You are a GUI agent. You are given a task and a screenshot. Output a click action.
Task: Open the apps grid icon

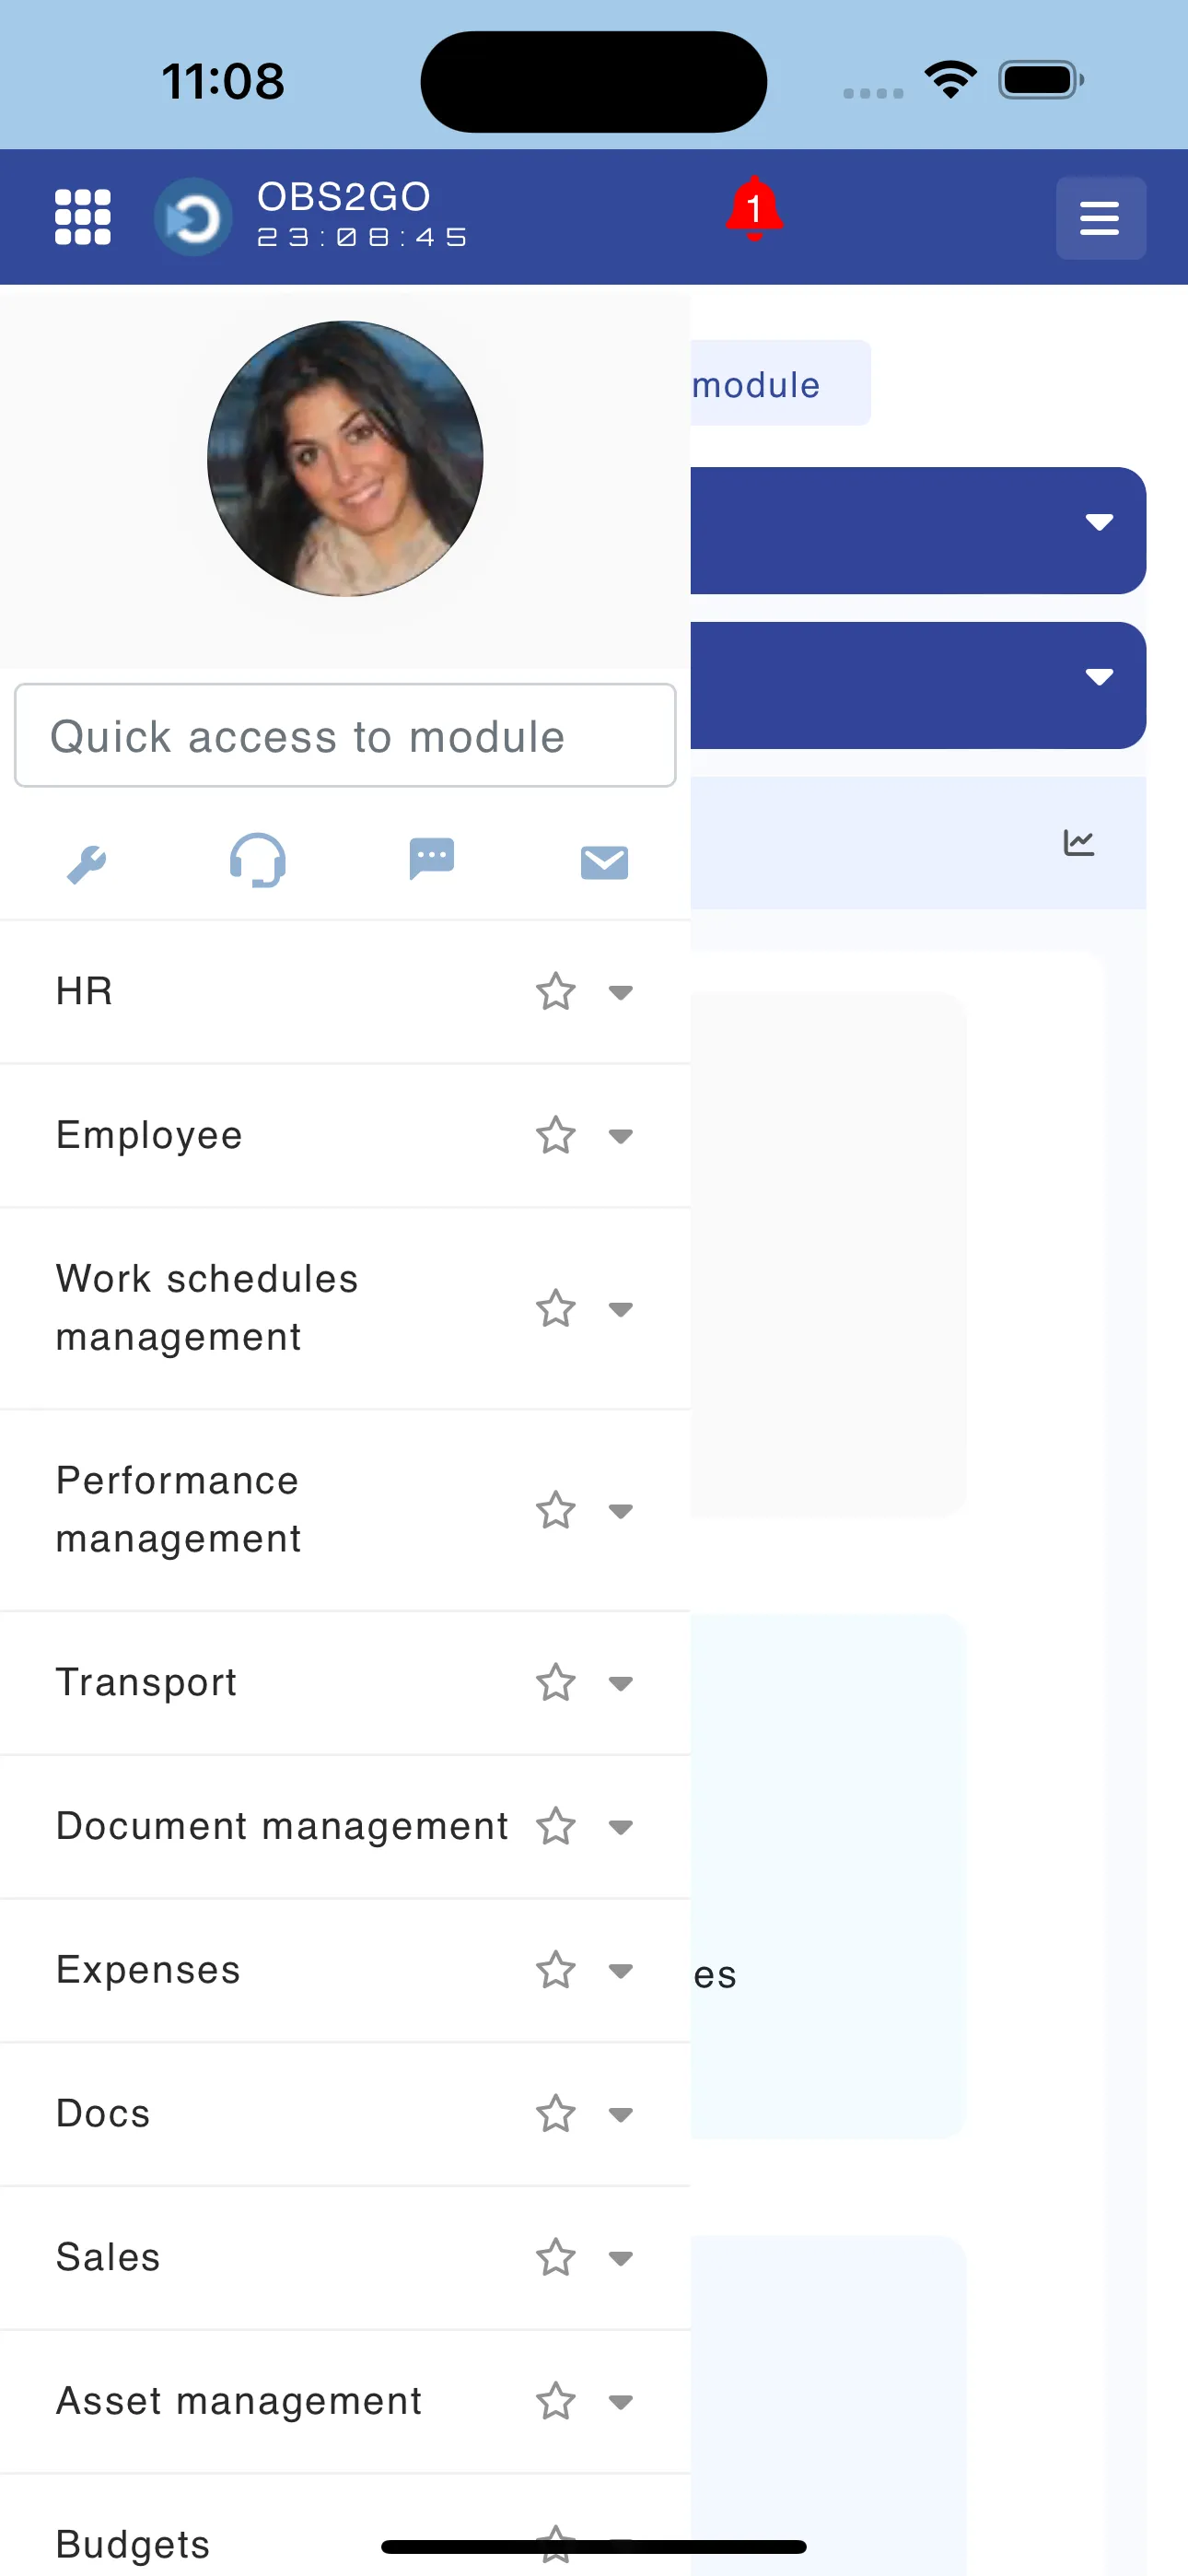82,217
